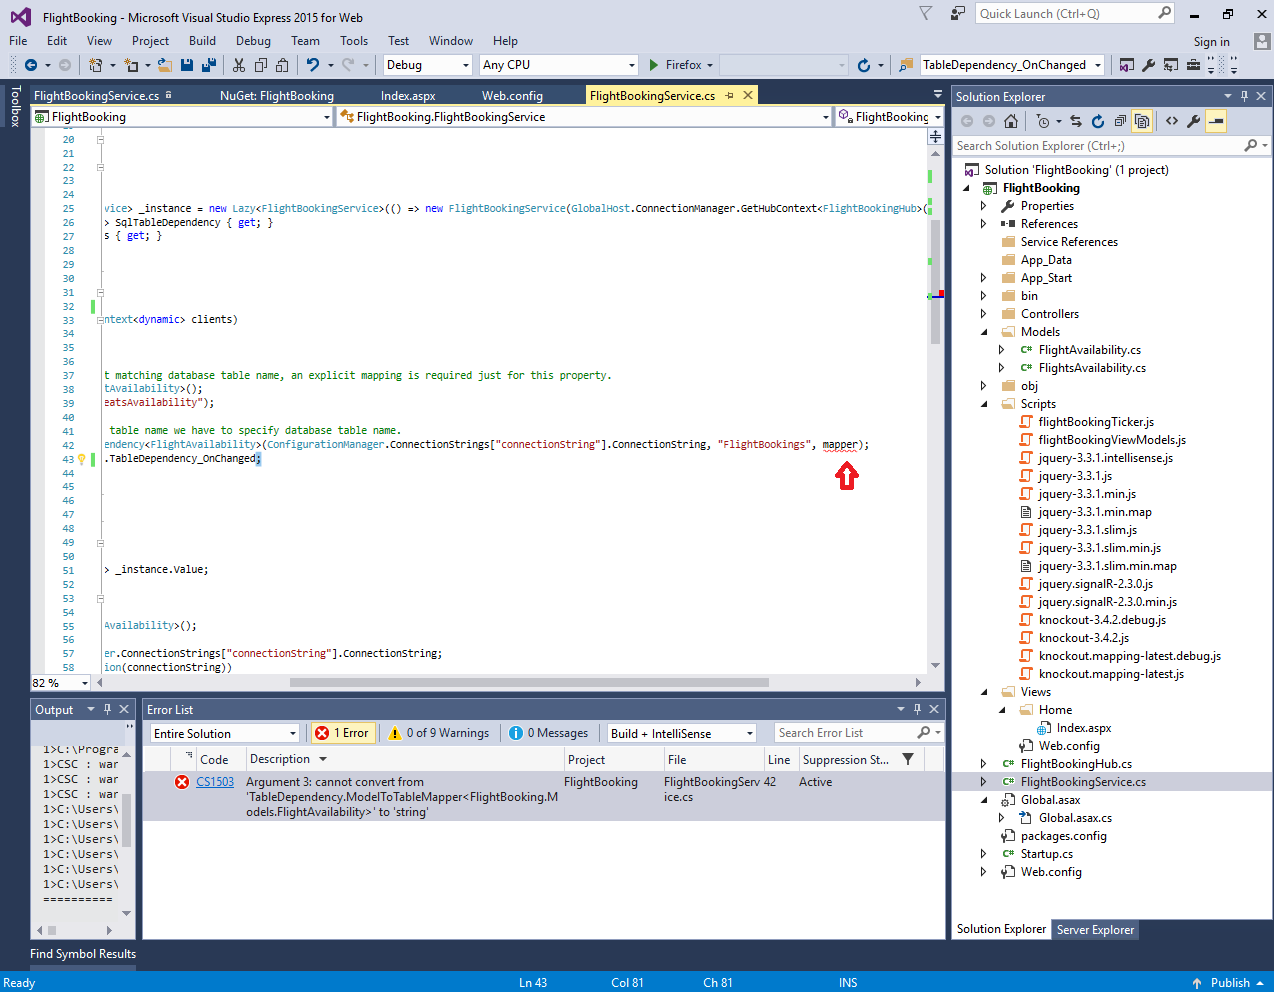
Task: Open Properties window via Solution Explorer wrench icon
Action: click(1191, 120)
